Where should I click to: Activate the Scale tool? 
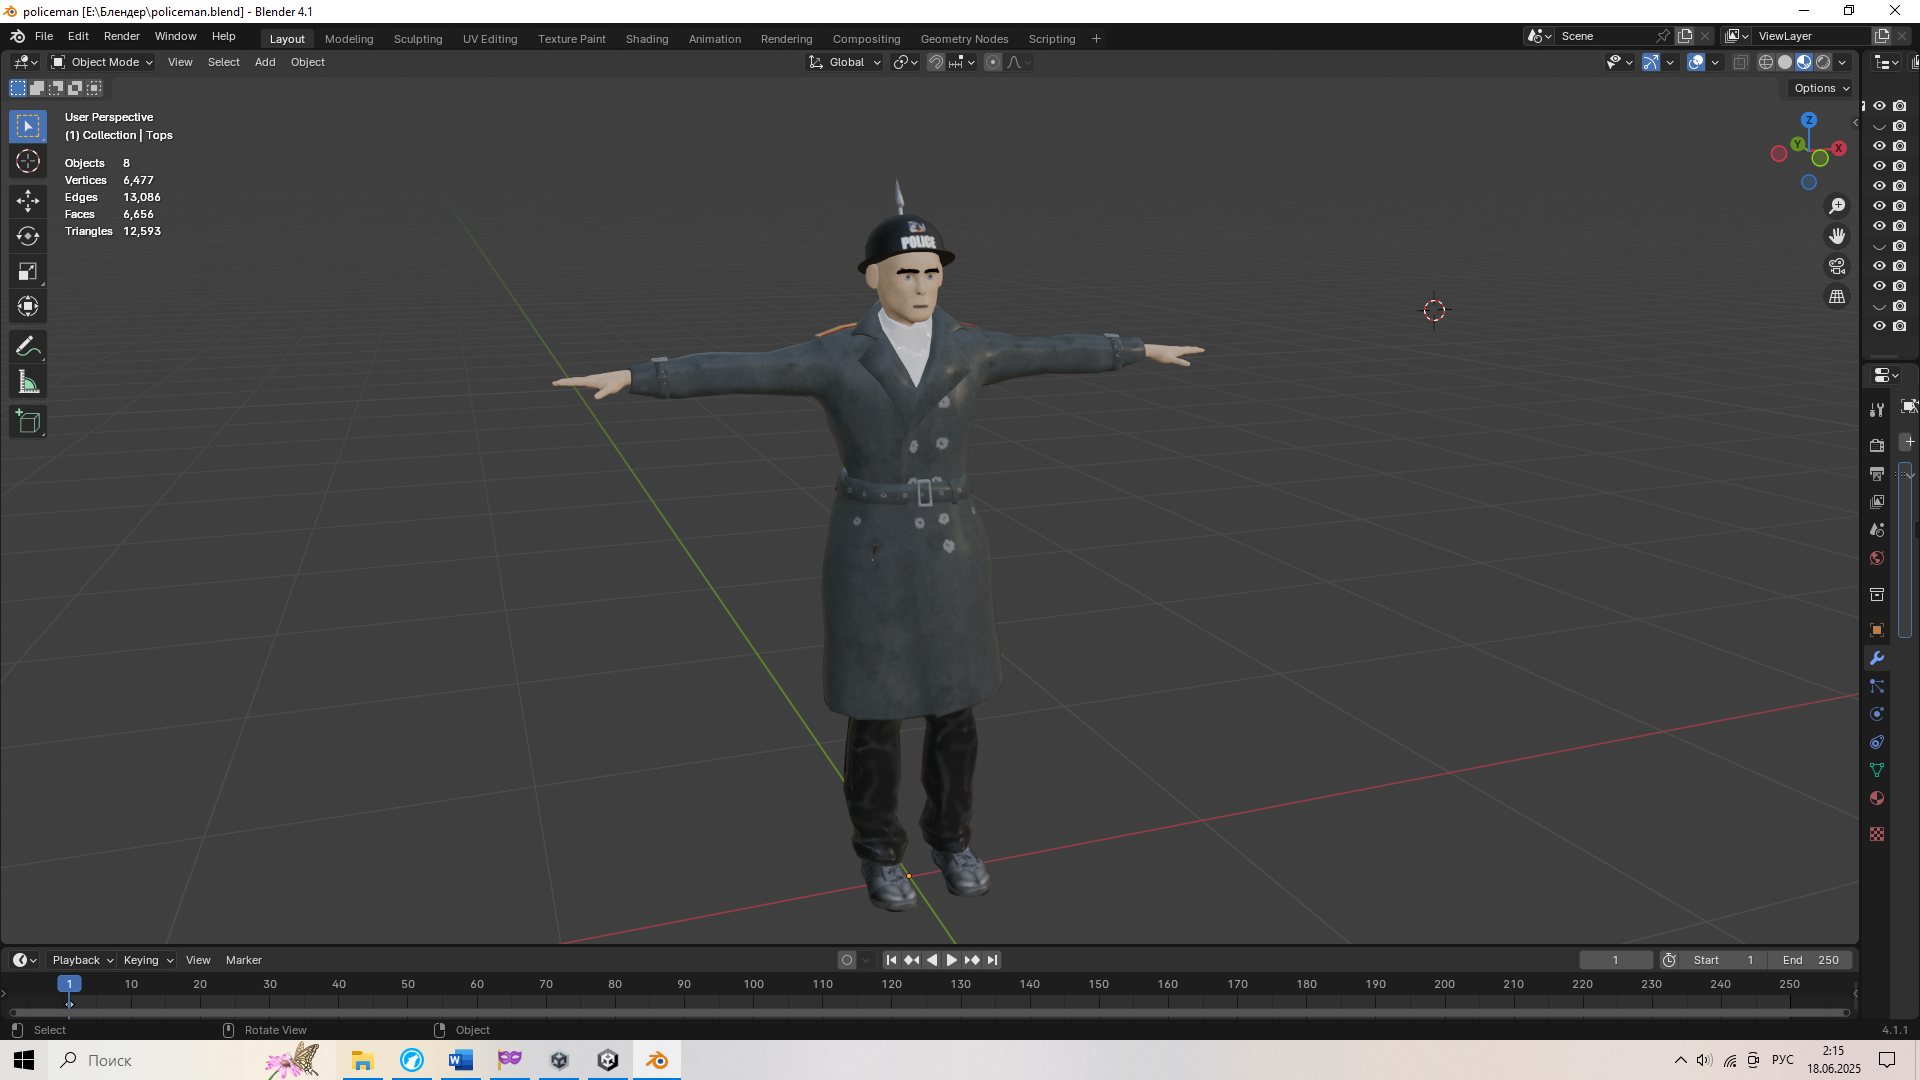(x=28, y=271)
